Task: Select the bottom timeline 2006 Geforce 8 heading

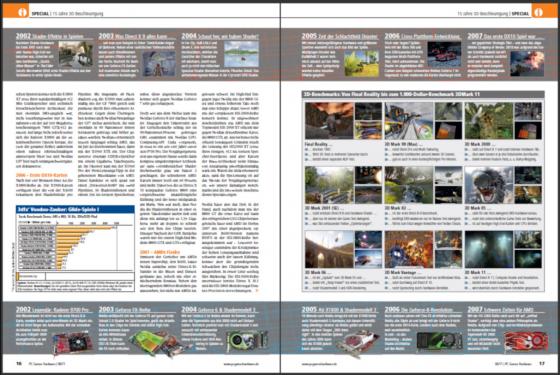Action: (x=419, y=310)
